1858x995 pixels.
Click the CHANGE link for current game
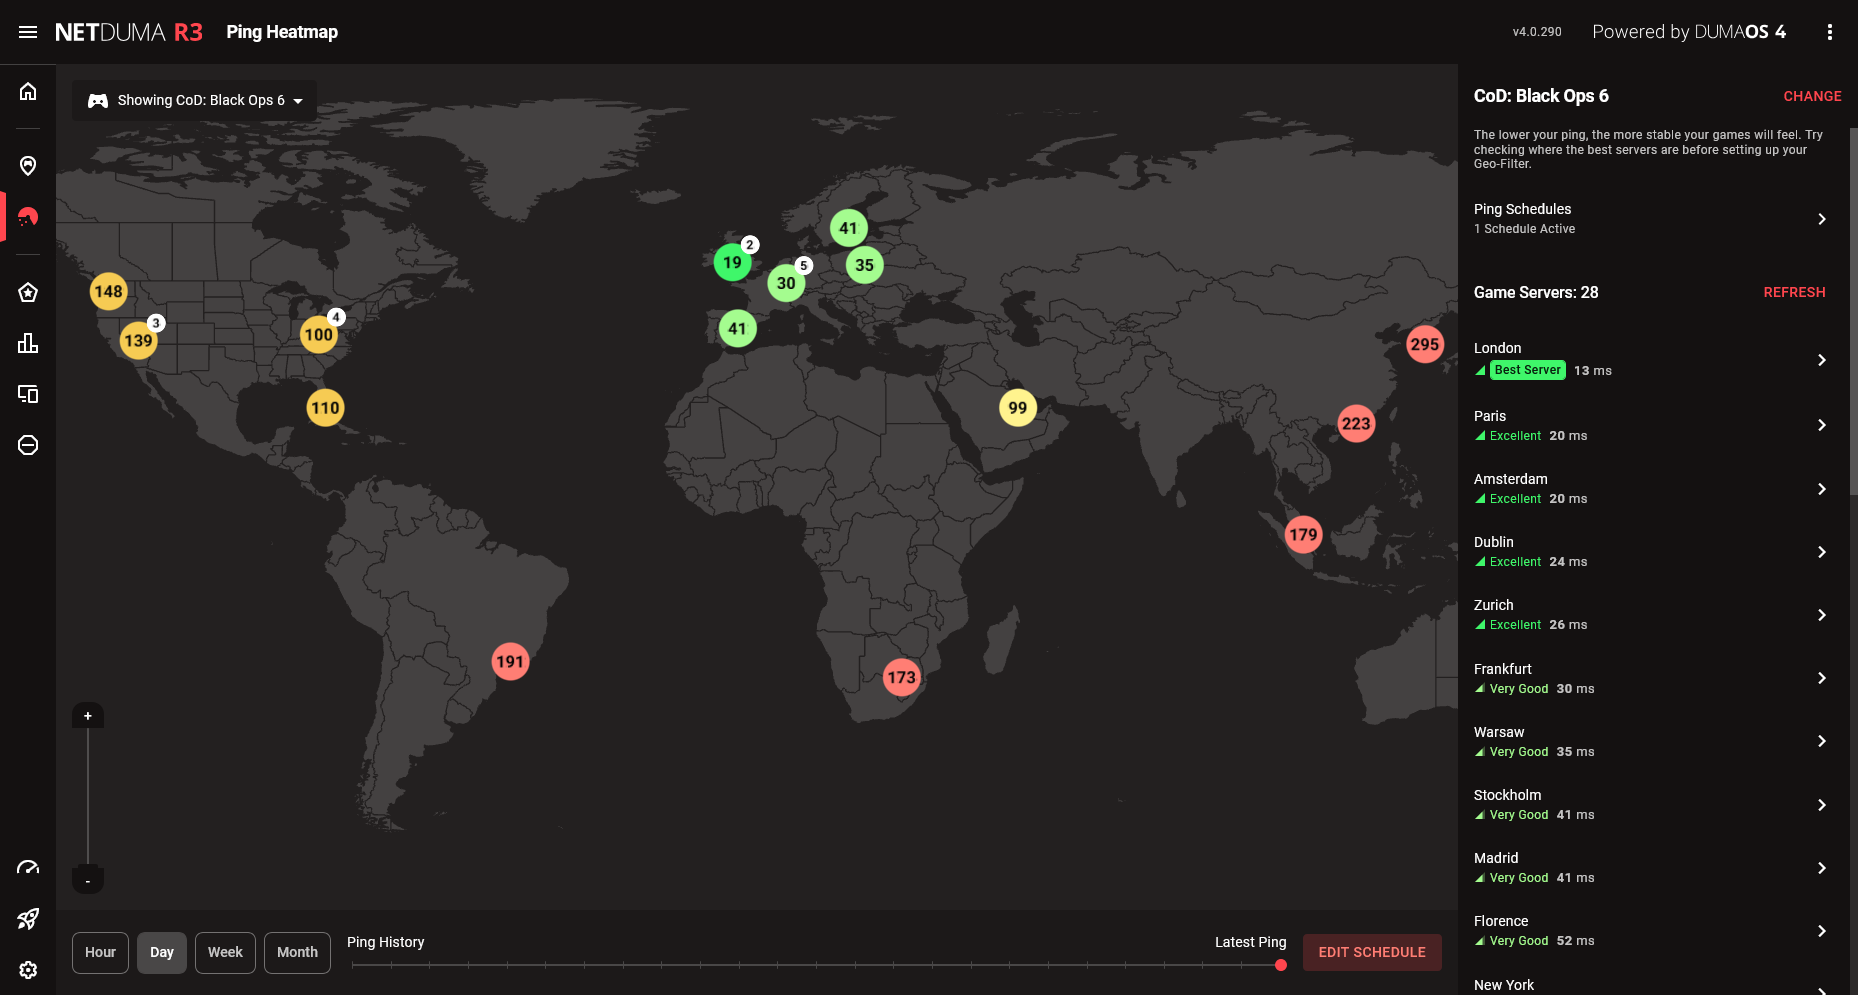[x=1812, y=96]
